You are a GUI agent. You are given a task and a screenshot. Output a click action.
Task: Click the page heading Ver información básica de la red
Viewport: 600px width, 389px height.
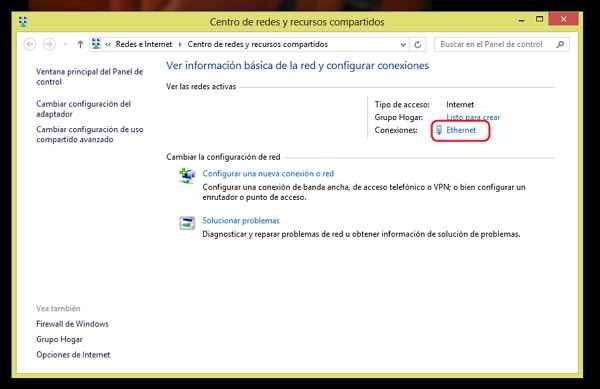pos(298,66)
